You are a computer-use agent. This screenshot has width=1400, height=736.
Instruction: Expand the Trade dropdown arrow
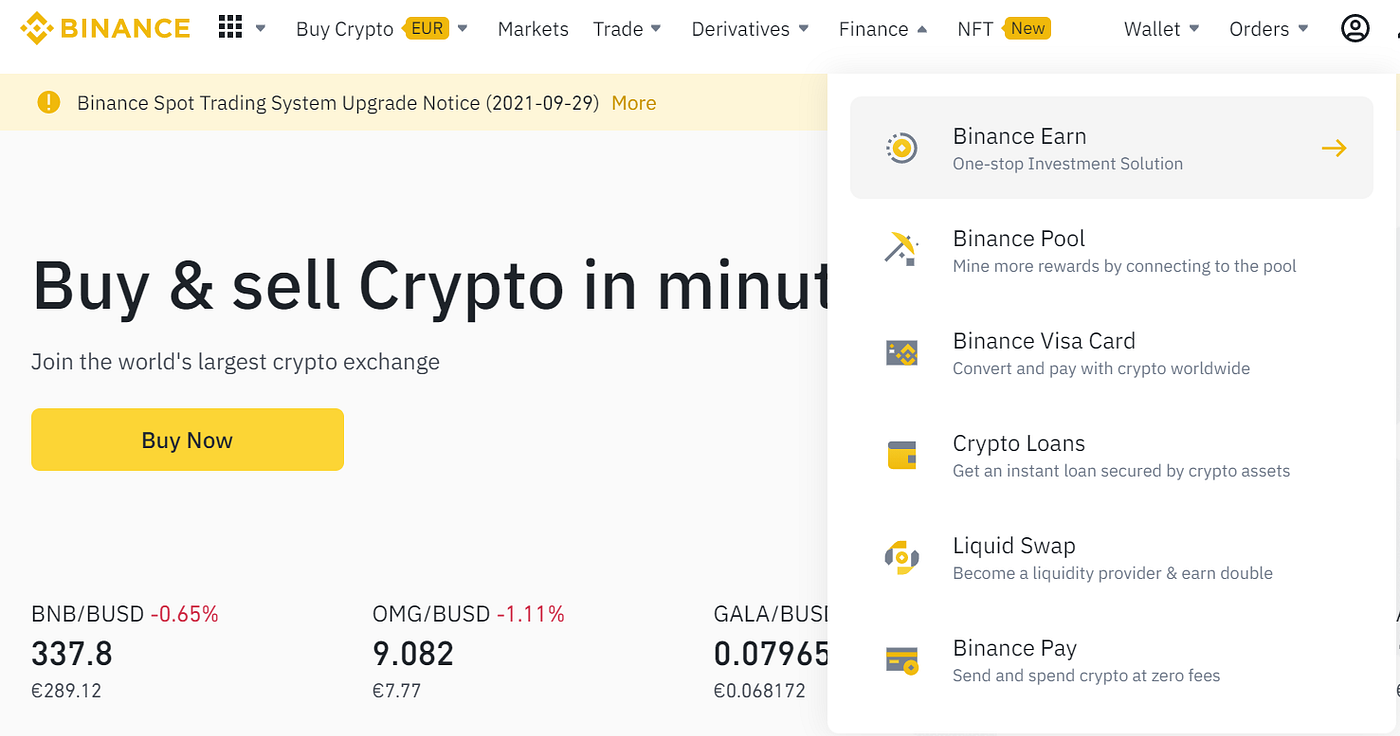(x=656, y=29)
